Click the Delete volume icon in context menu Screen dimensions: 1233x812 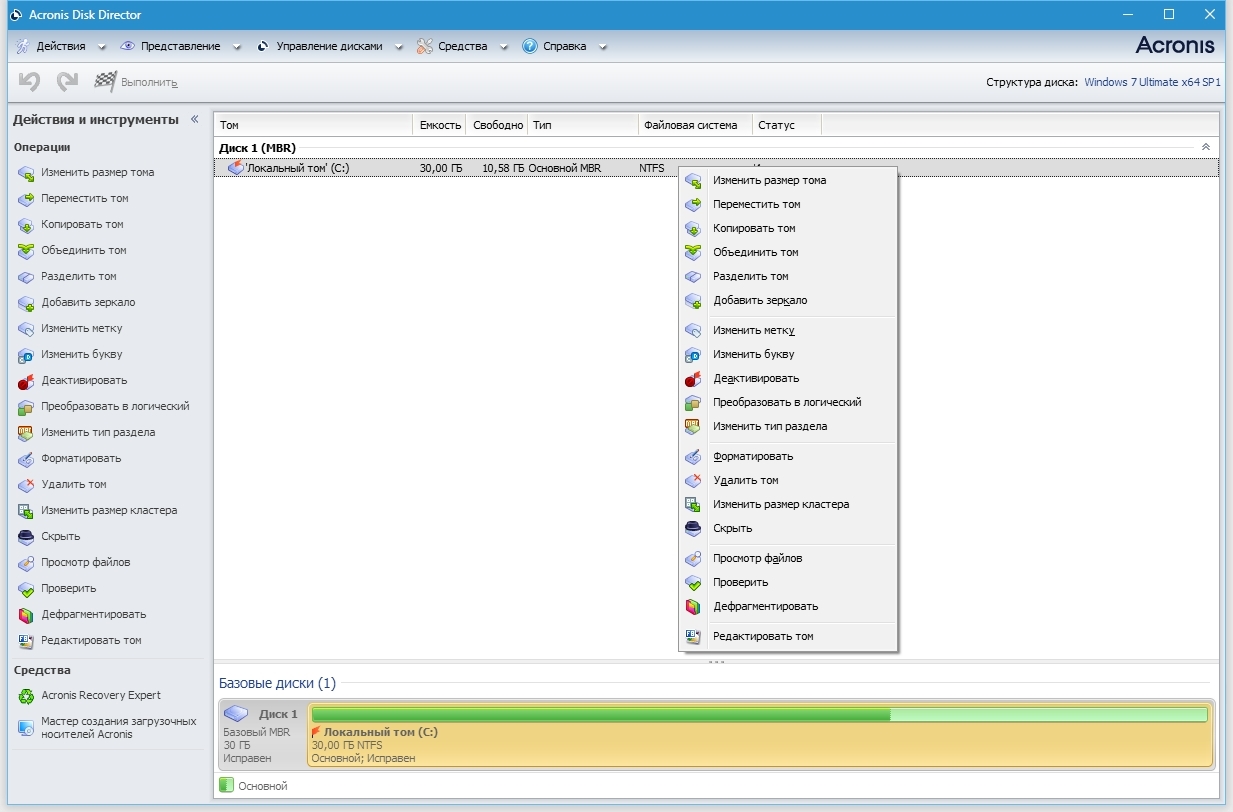pyautogui.click(x=693, y=481)
